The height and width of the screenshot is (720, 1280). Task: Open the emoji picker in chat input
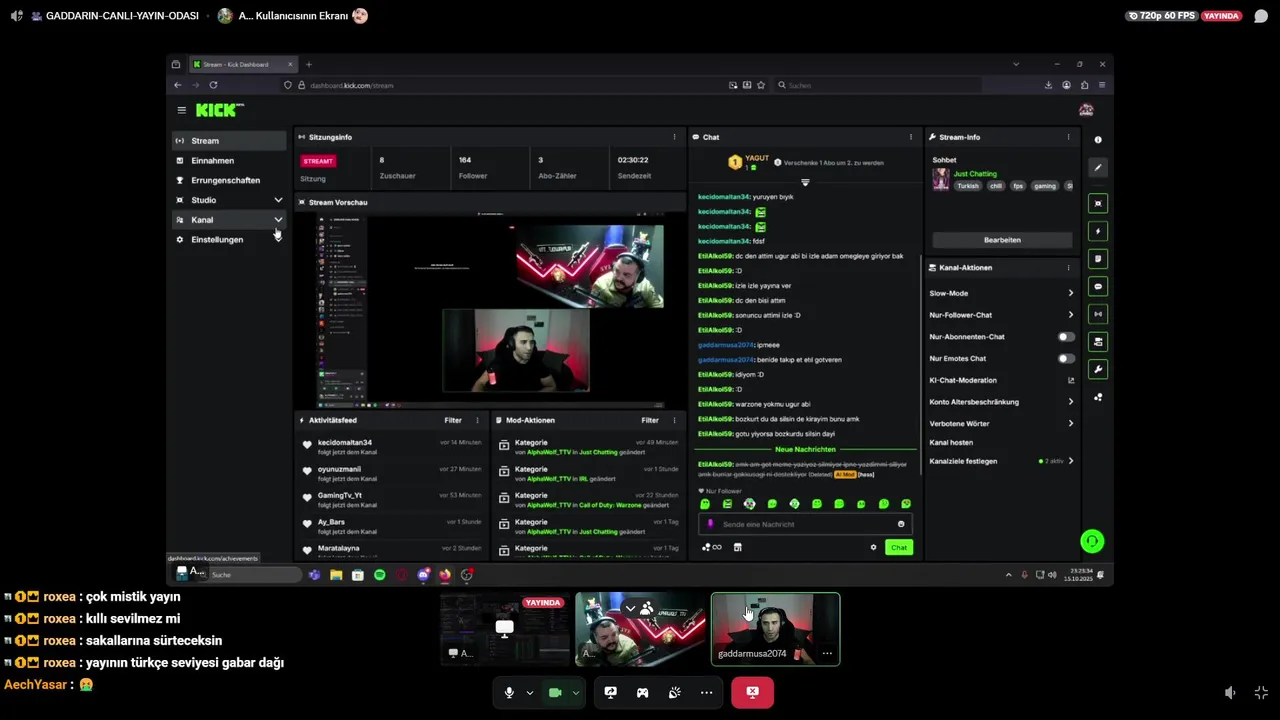point(901,524)
